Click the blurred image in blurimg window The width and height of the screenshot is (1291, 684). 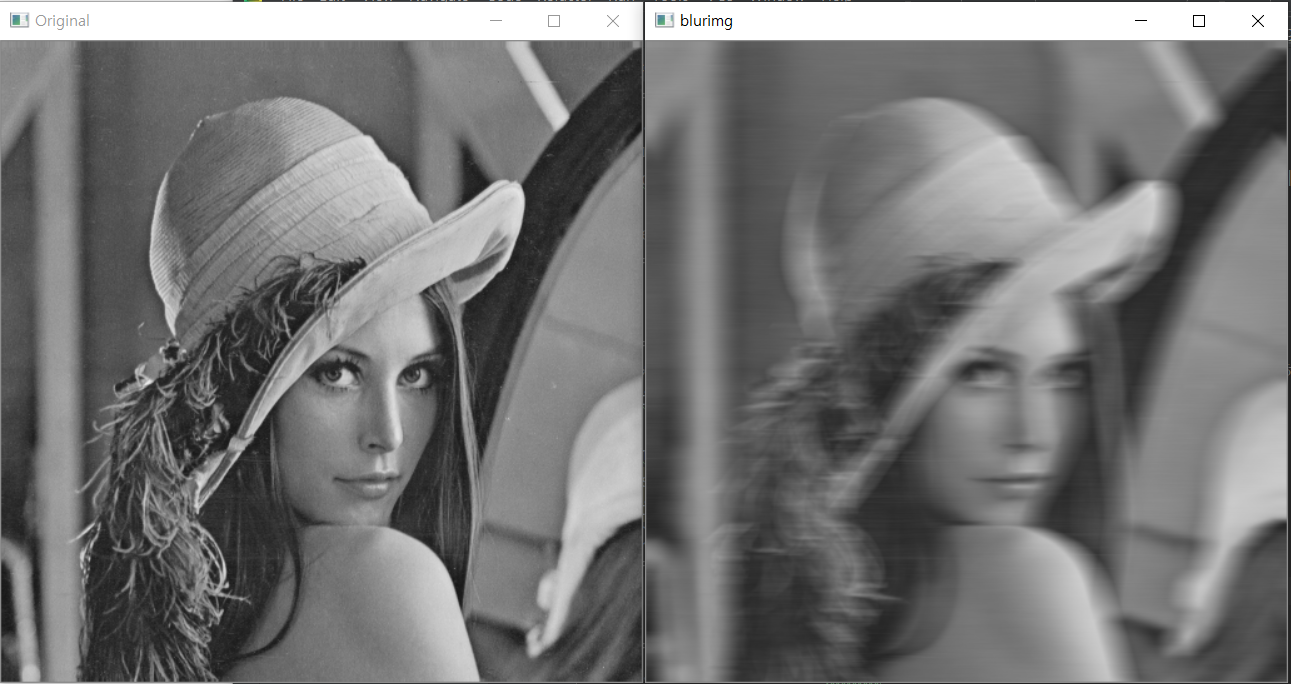(966, 361)
